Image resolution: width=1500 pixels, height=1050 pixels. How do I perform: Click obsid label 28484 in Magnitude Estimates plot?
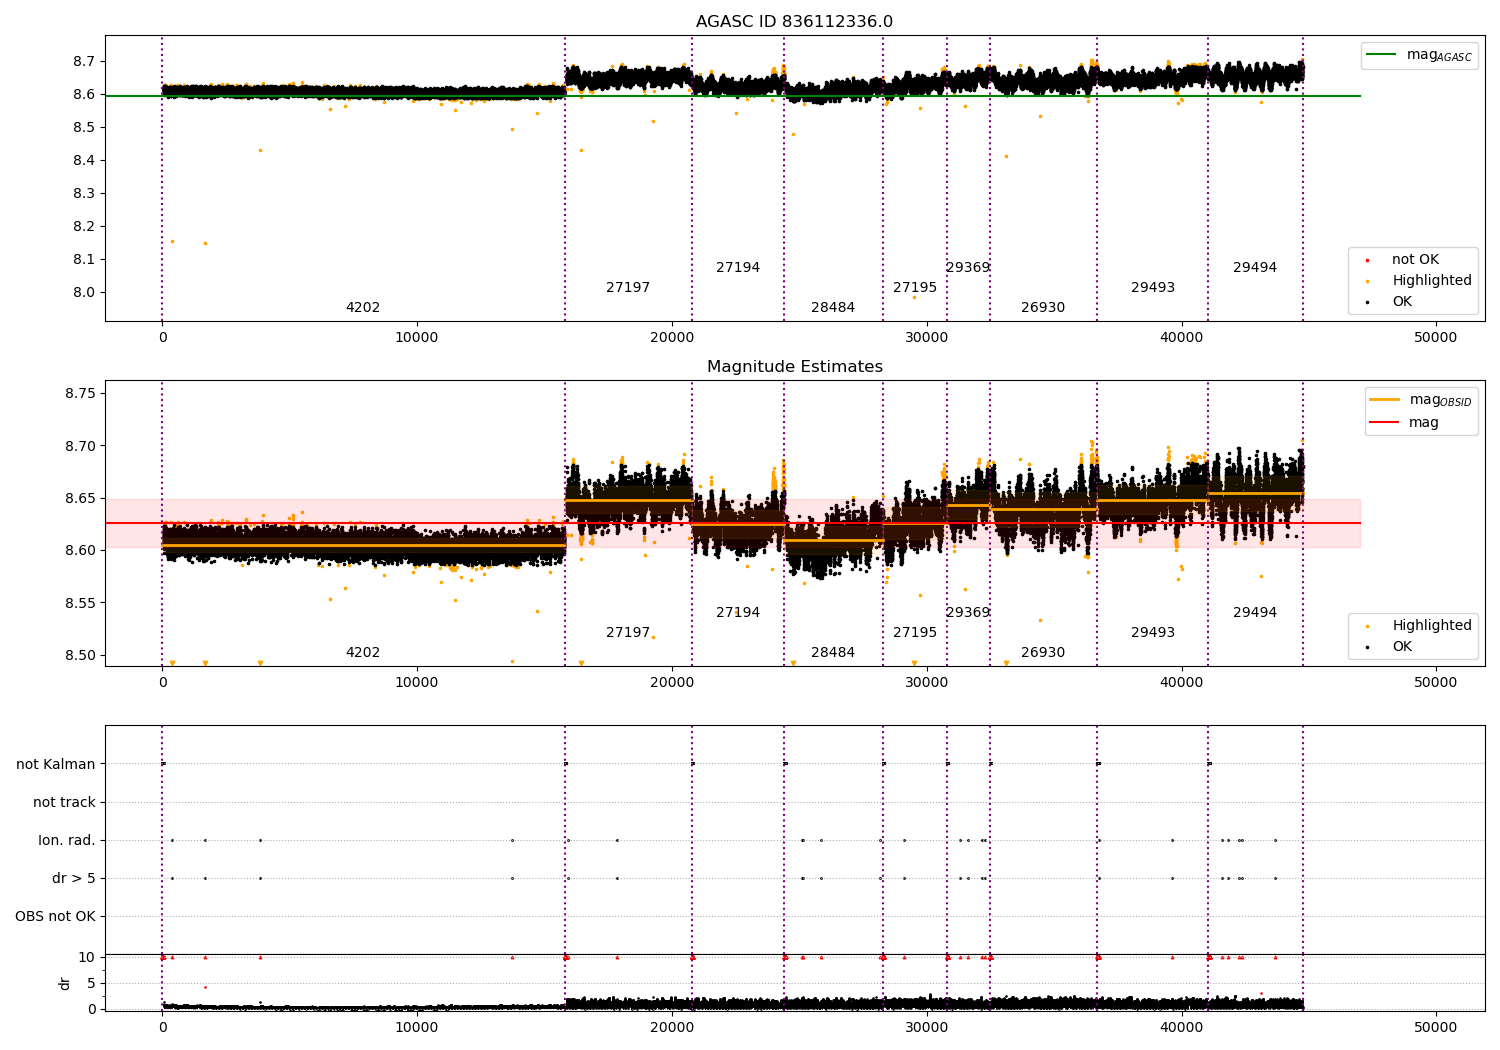click(833, 653)
